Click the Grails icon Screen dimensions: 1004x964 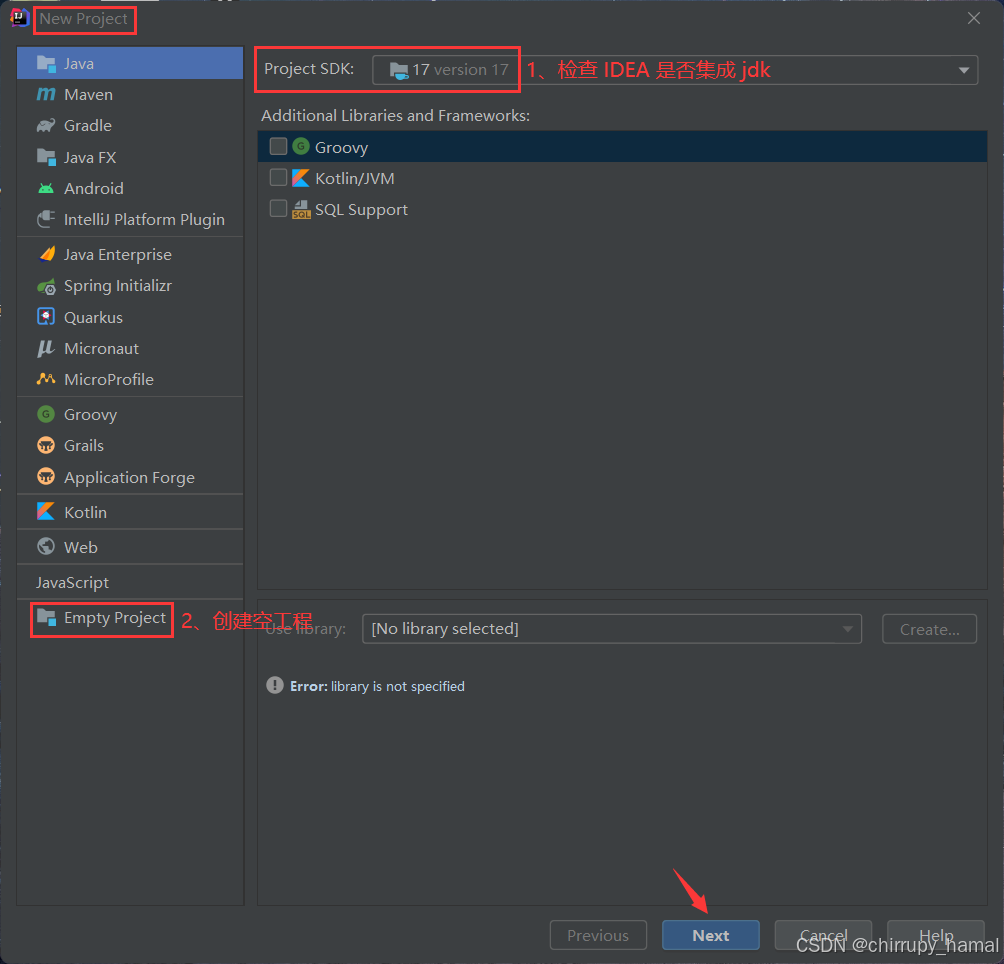46,446
